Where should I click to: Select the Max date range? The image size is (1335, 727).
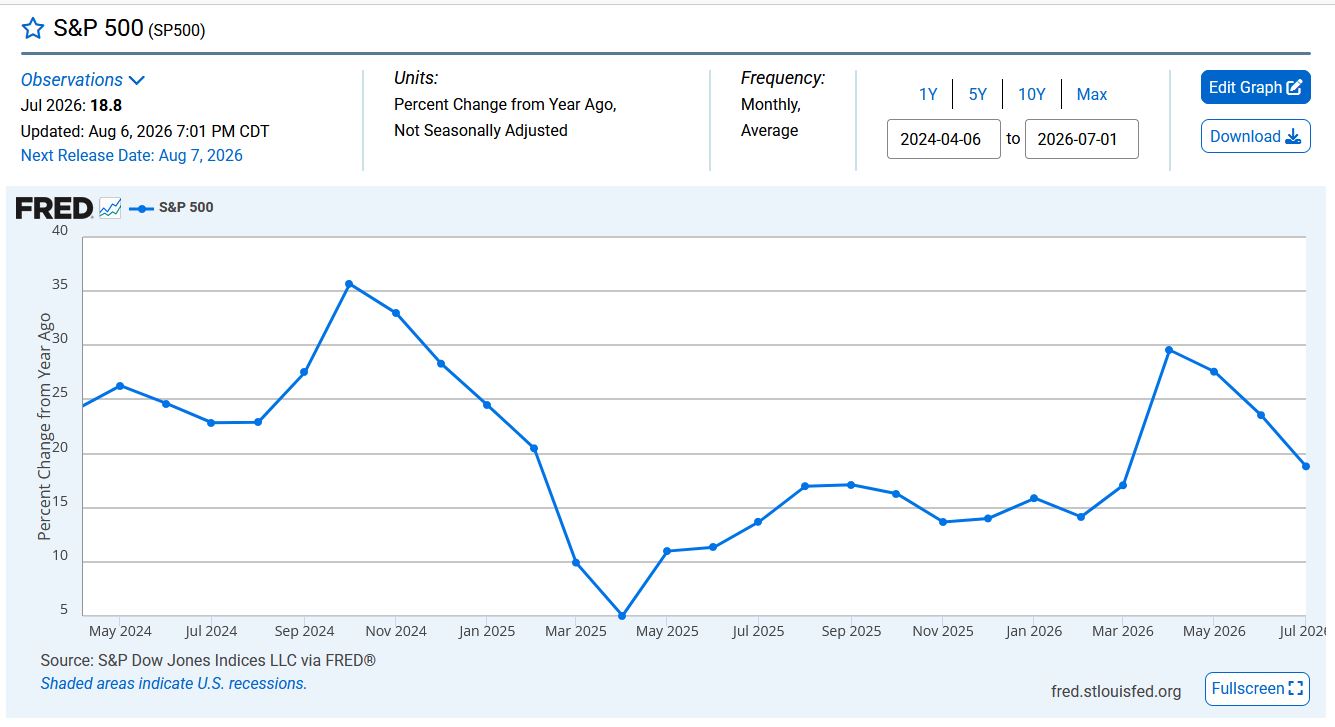click(x=1092, y=94)
